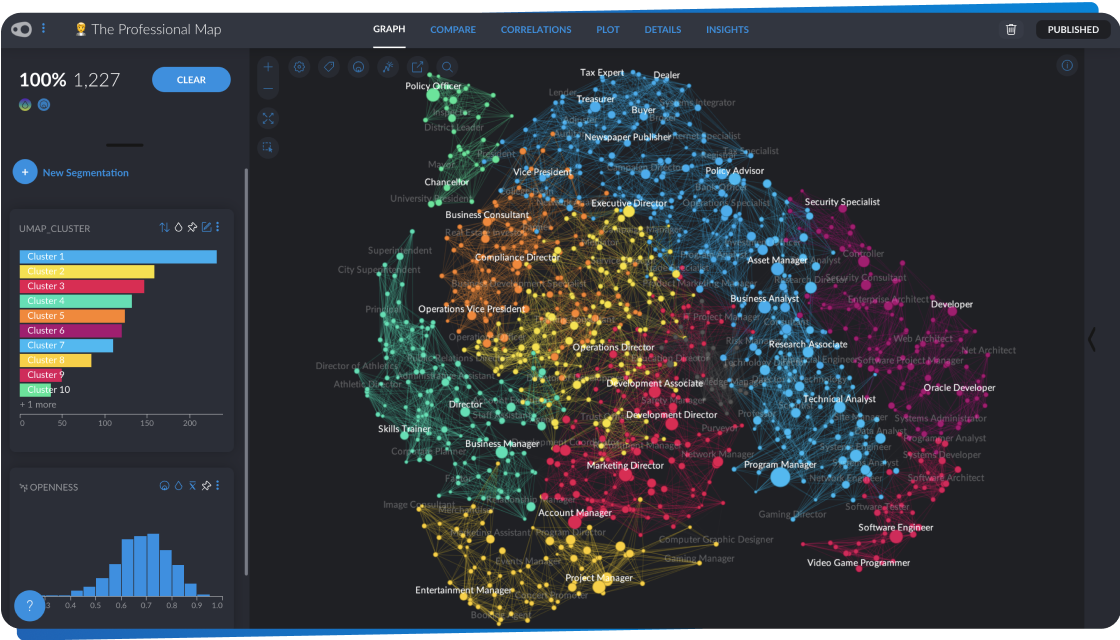Select the tag labeling tool
The width and height of the screenshot is (1120, 640).
pyautogui.click(x=328, y=66)
